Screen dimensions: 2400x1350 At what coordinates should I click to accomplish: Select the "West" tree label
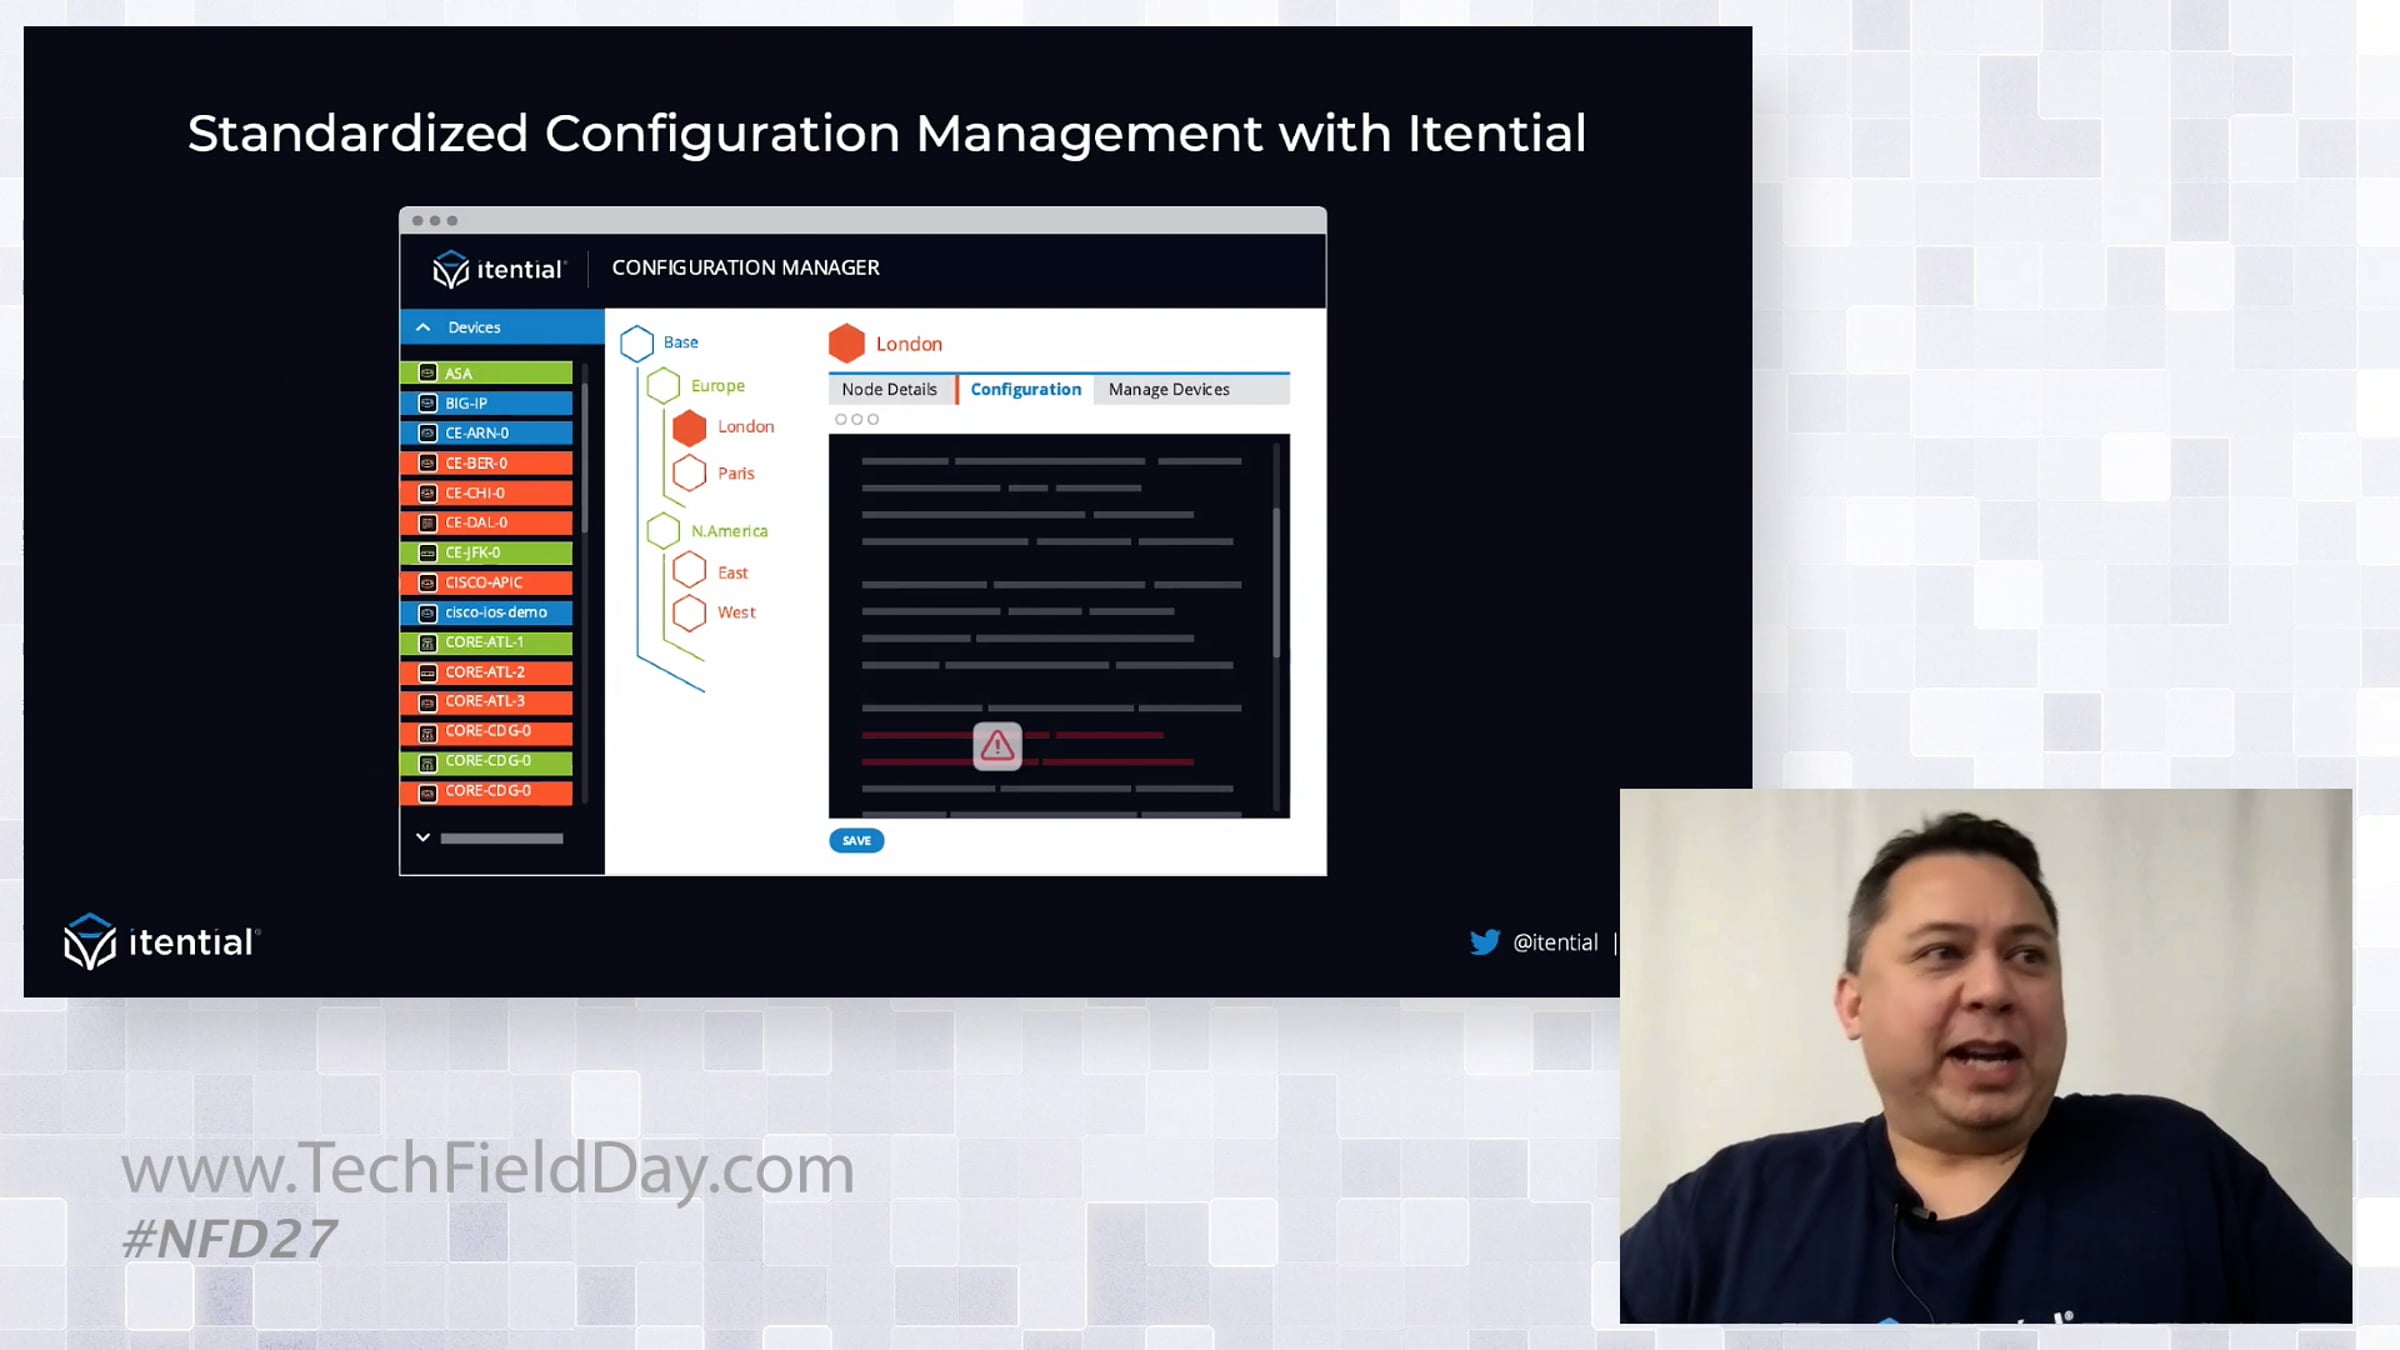[737, 613]
